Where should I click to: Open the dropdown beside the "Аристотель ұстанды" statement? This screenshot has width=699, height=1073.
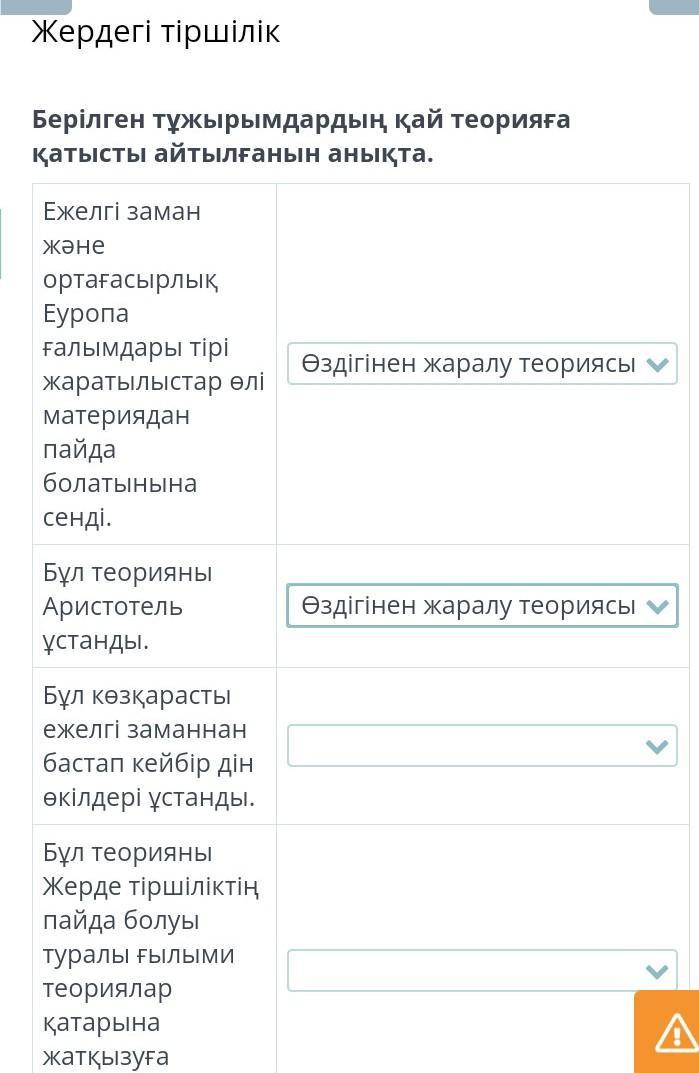coord(481,606)
